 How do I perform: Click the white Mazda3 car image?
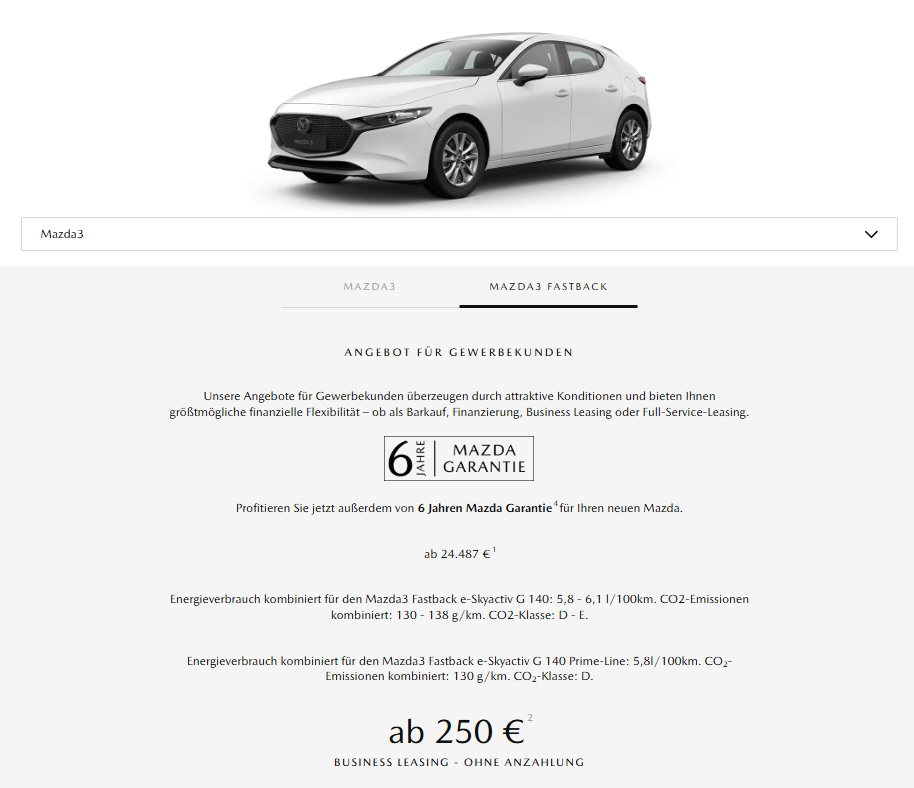[x=460, y=115]
